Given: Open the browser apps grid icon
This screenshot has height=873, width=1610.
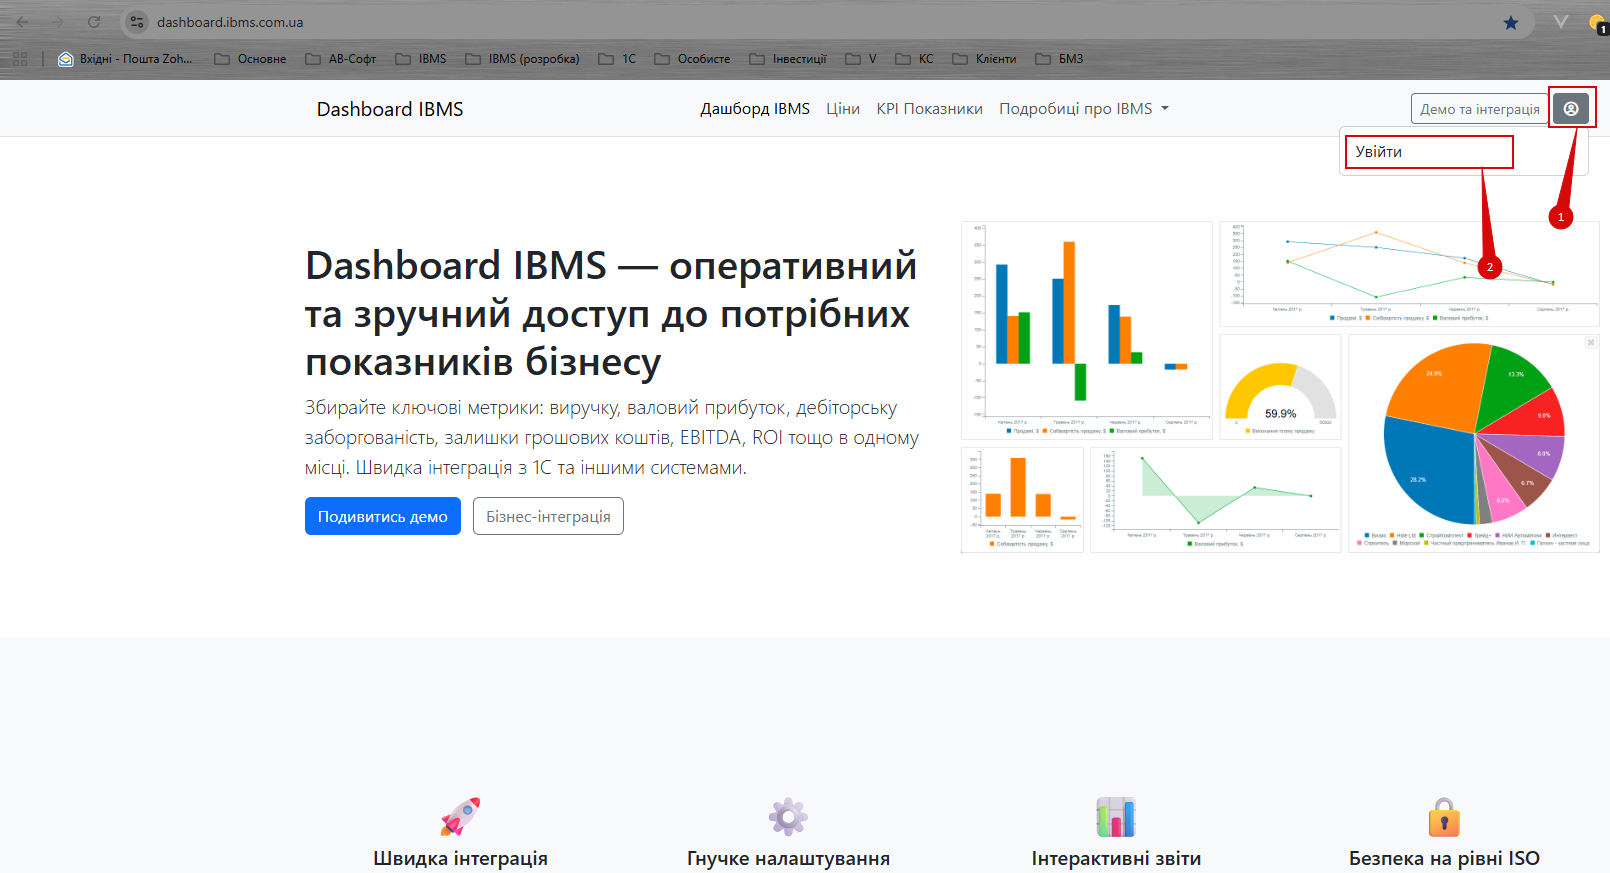Looking at the screenshot, I should coord(20,59).
